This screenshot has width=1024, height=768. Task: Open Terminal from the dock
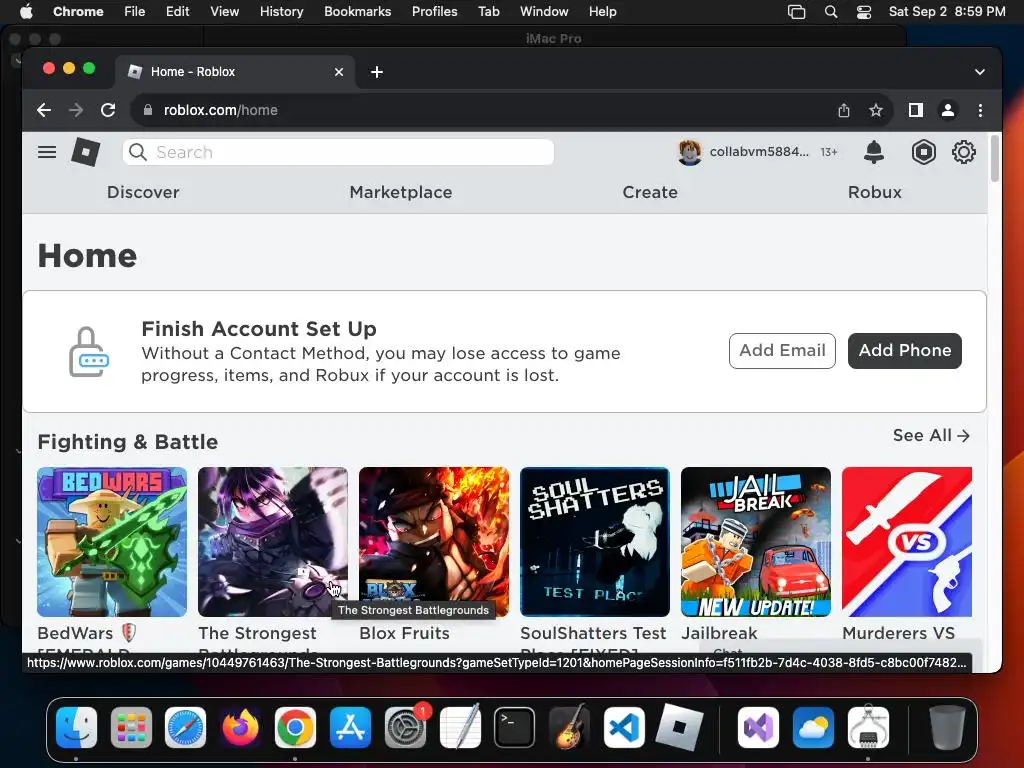click(515, 728)
